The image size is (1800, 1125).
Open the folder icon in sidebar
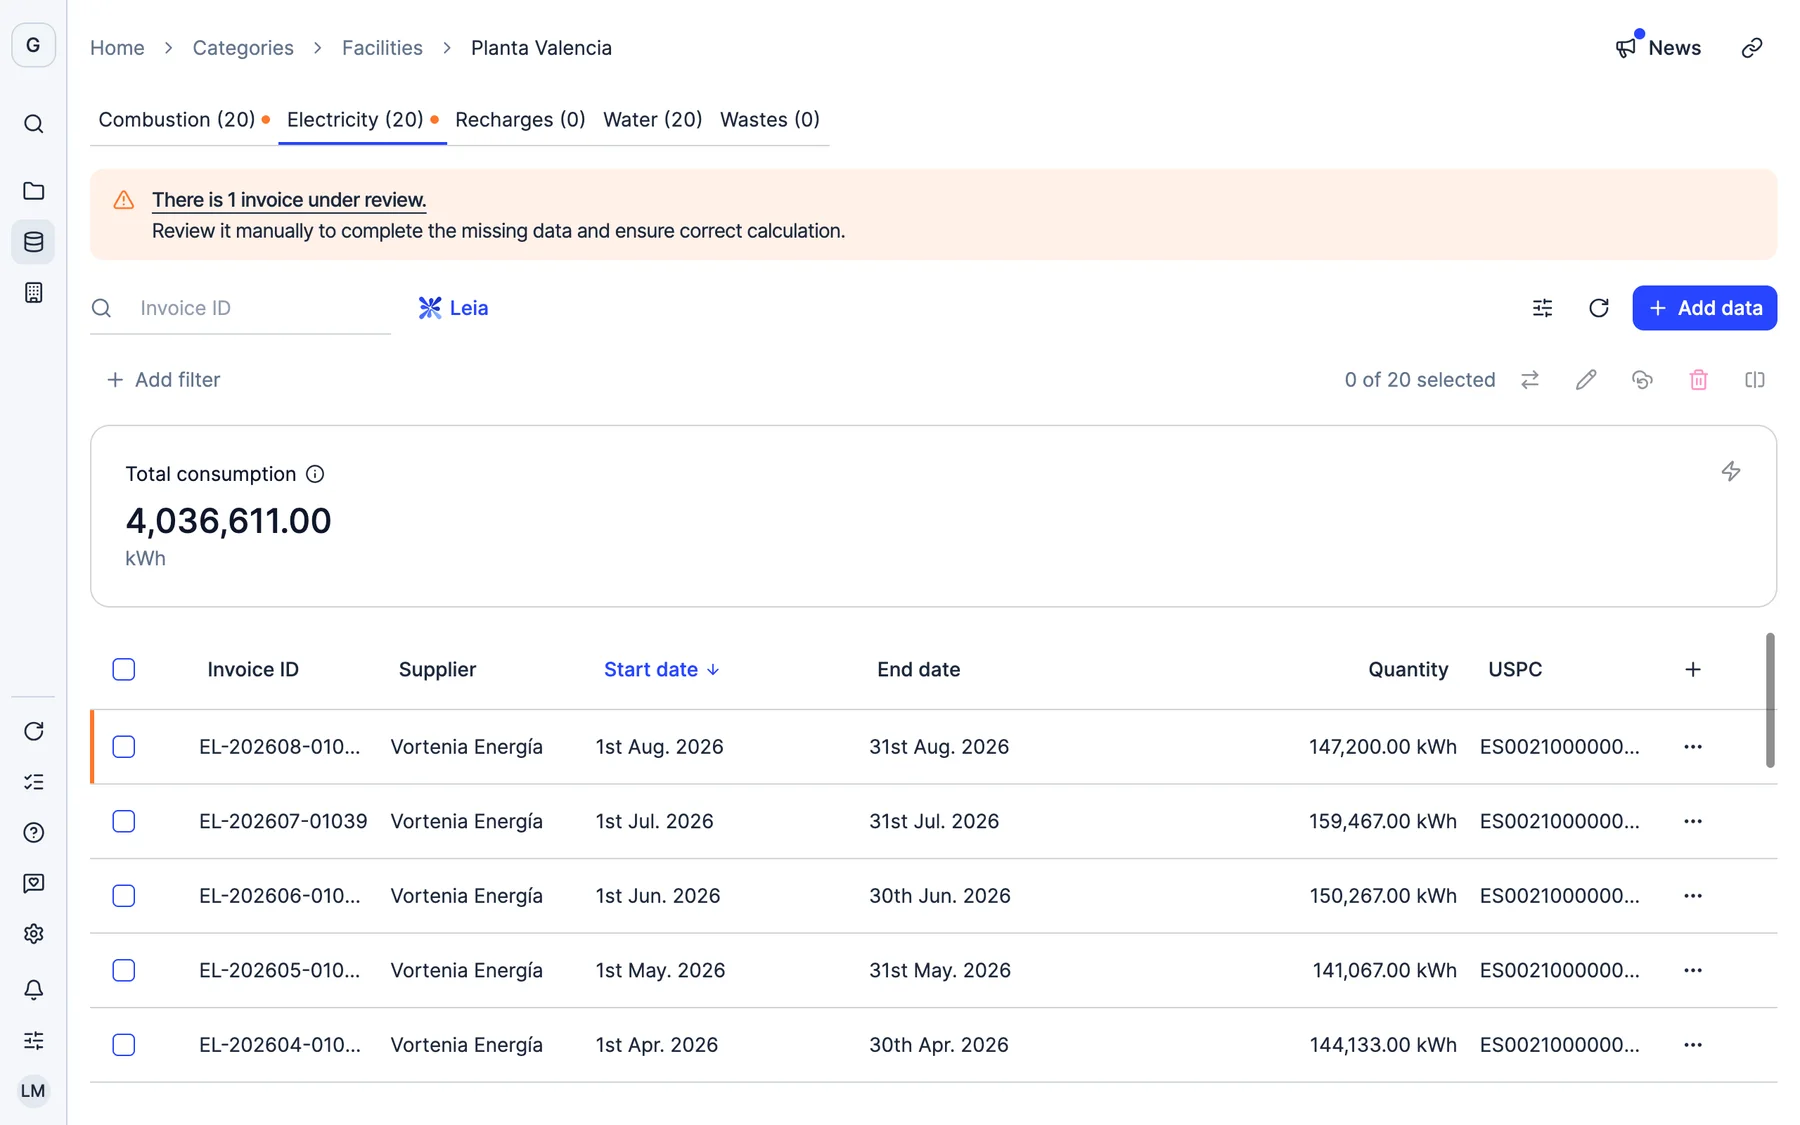click(x=33, y=190)
